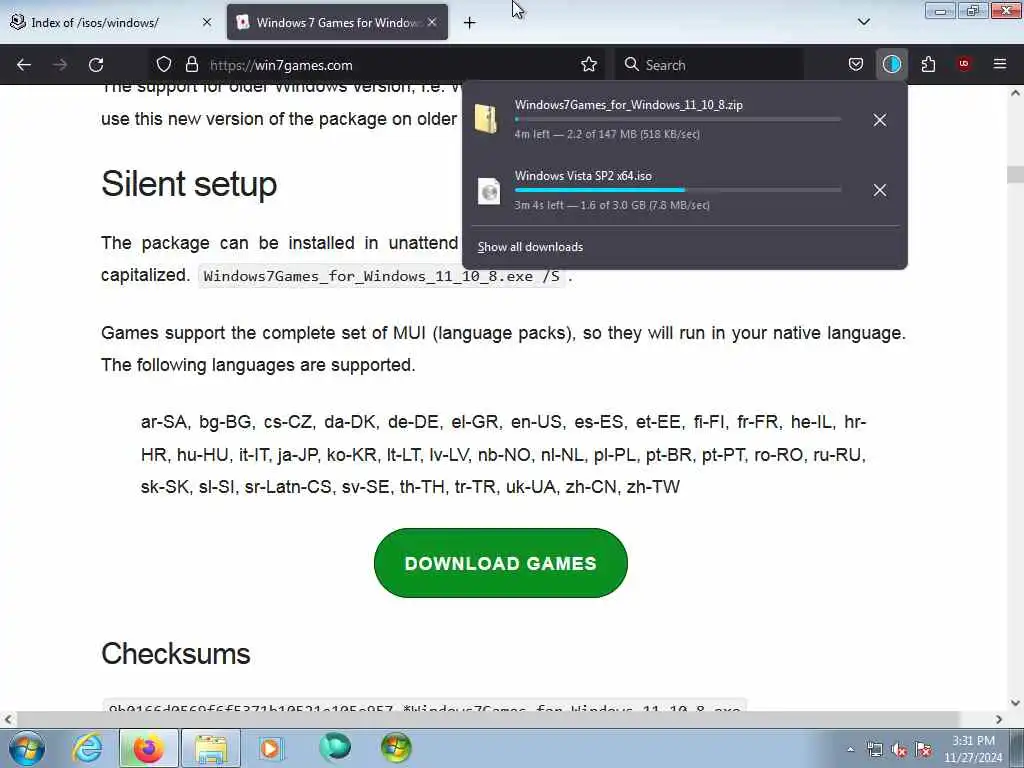Open the tracking protection shield icon
The width and height of the screenshot is (1024, 768).
164,65
